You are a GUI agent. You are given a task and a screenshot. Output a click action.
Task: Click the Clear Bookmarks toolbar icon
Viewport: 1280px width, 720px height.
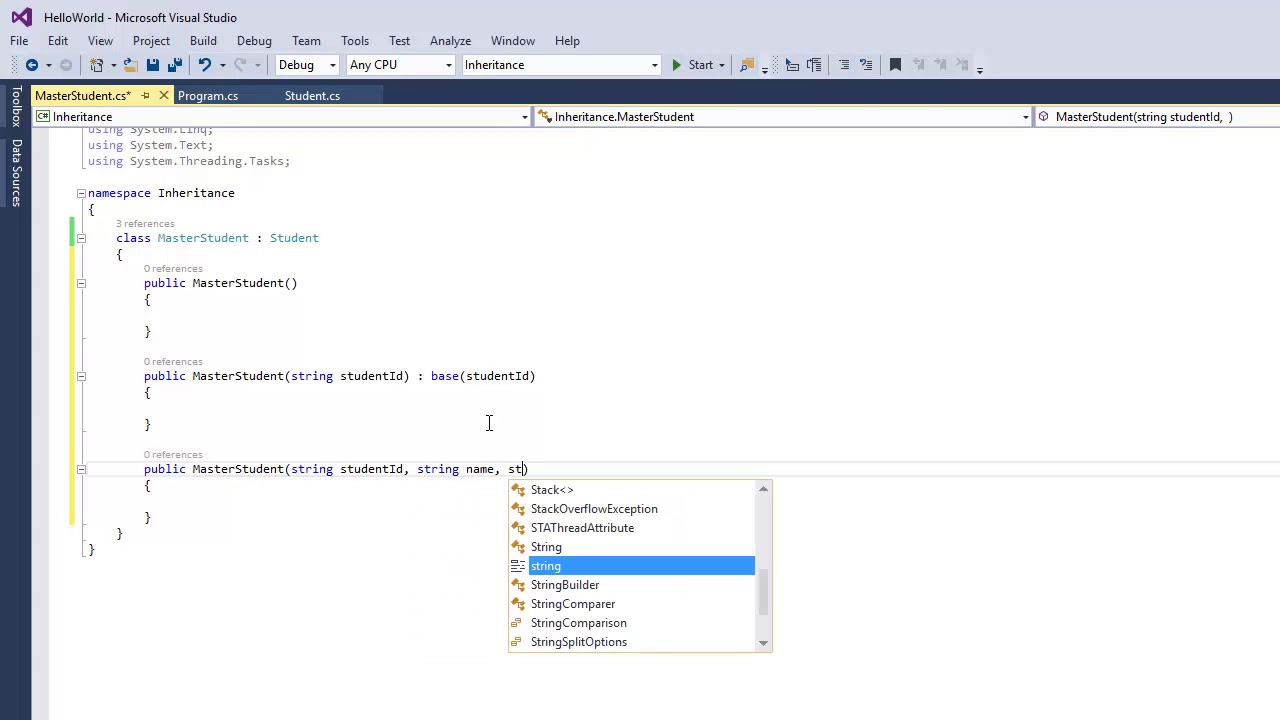click(x=963, y=65)
